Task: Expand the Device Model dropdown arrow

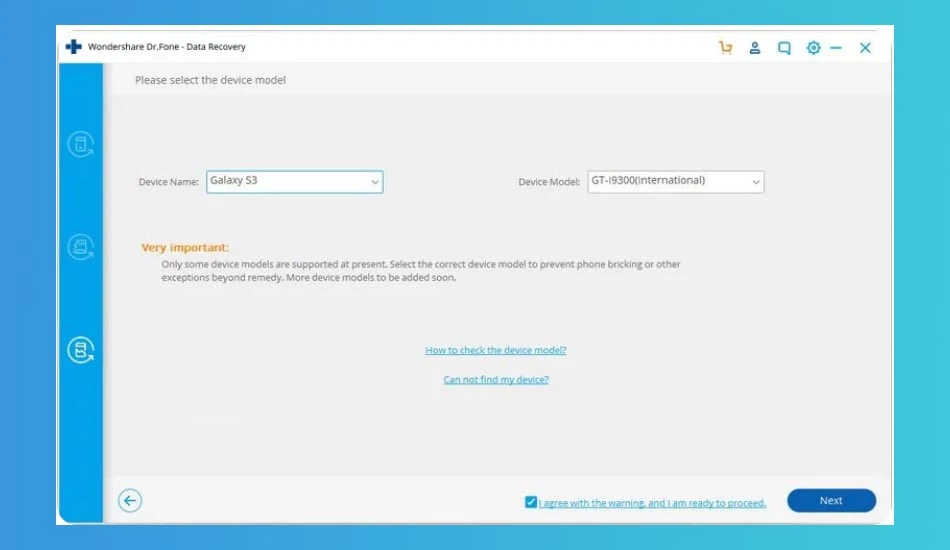Action: coord(756,182)
